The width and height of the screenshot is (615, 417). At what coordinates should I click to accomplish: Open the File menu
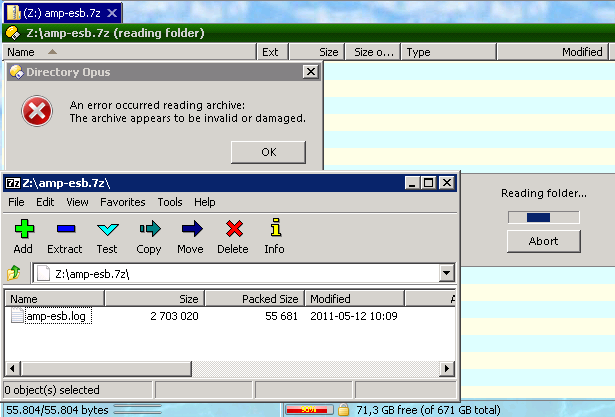click(16, 202)
